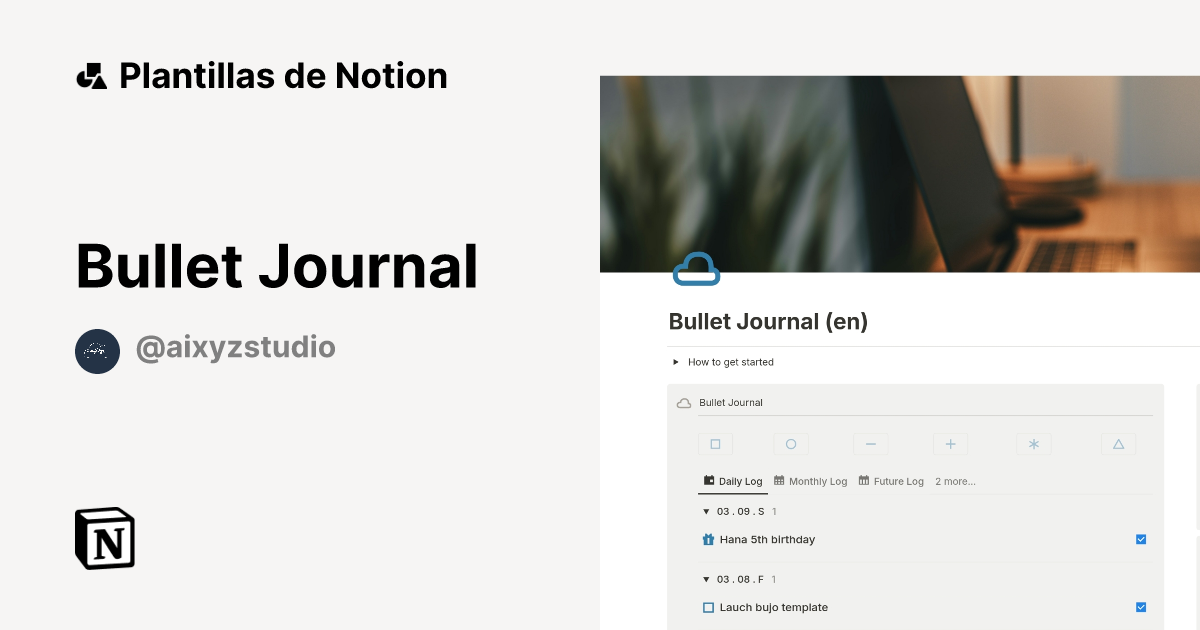
Task: Uncheck the Hana 5th birthday task checkbox
Action: (1141, 539)
